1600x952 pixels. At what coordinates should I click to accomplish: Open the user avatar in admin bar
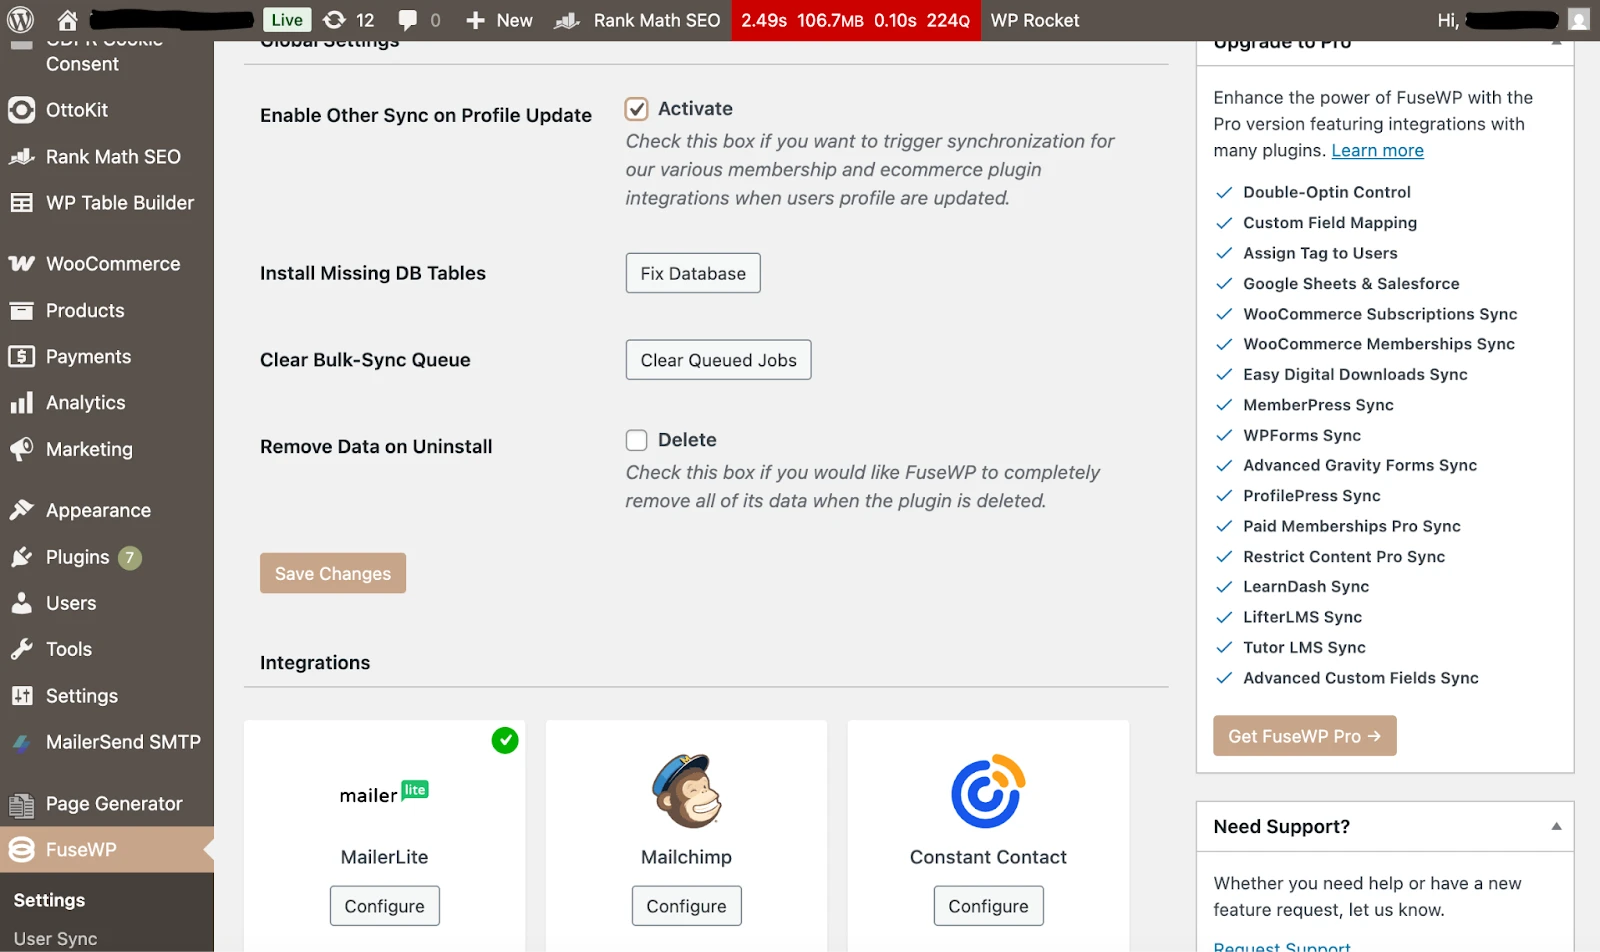pos(1579,20)
